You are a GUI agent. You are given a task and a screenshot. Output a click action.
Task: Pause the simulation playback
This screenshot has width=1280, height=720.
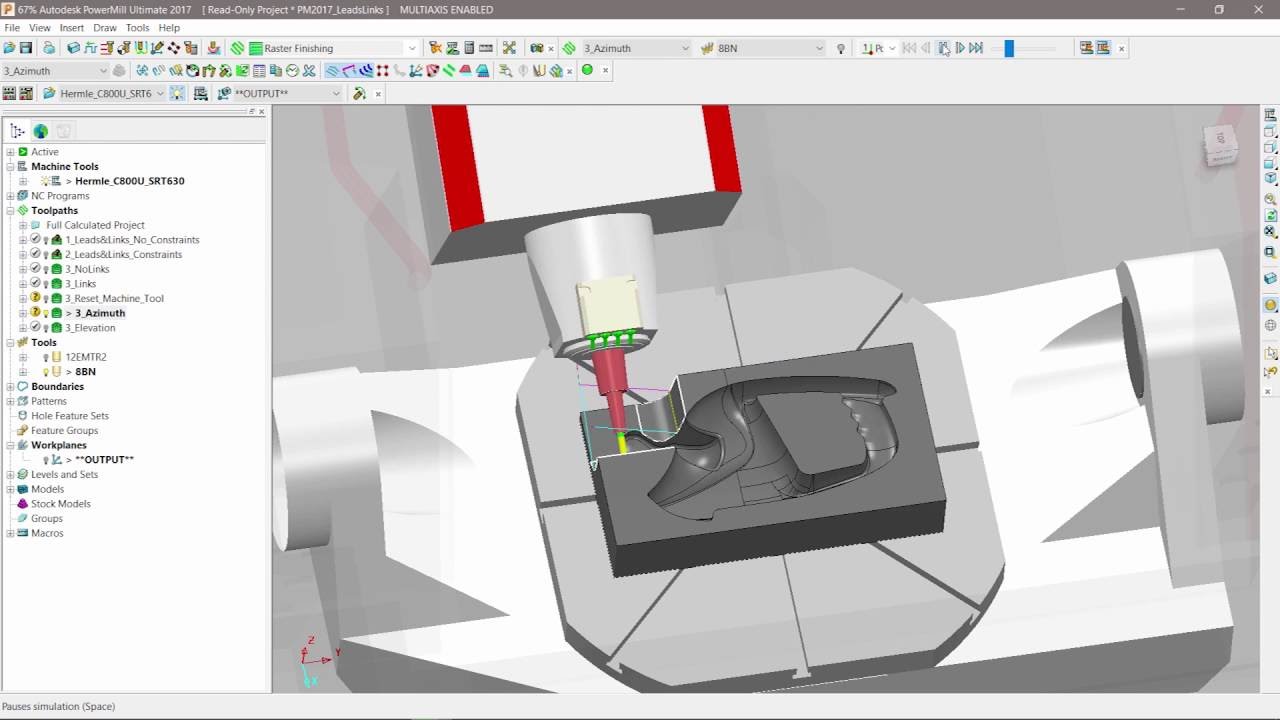click(943, 48)
